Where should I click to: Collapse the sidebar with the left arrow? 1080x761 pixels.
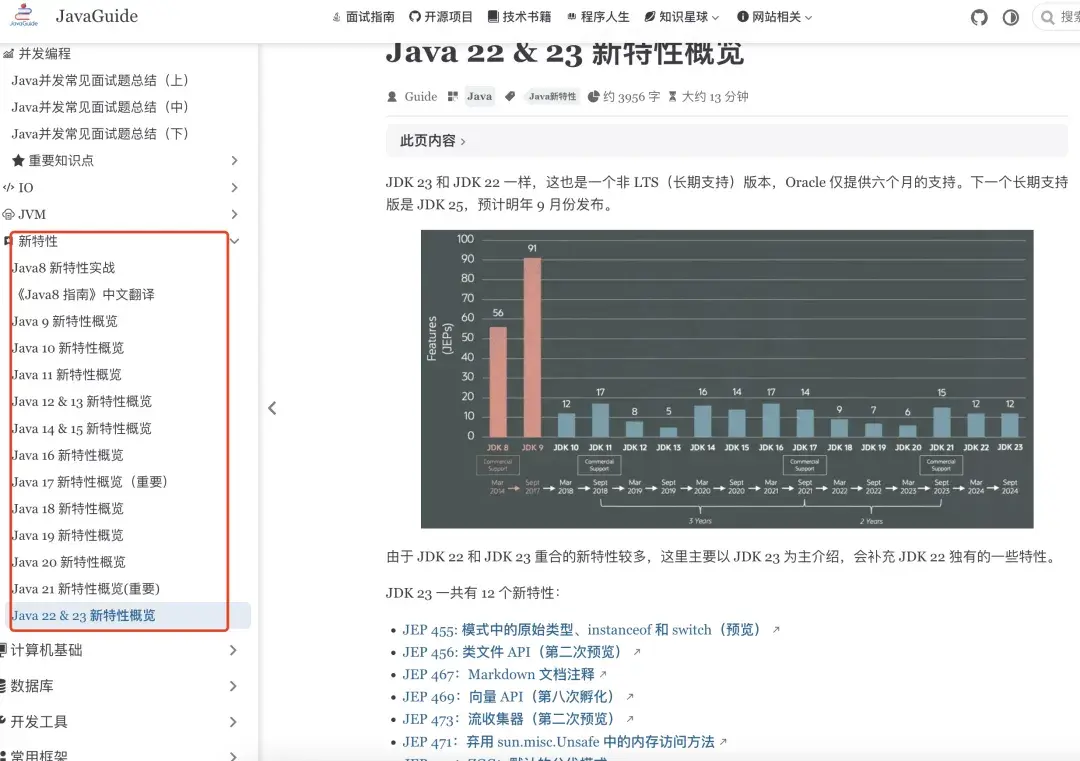point(272,408)
